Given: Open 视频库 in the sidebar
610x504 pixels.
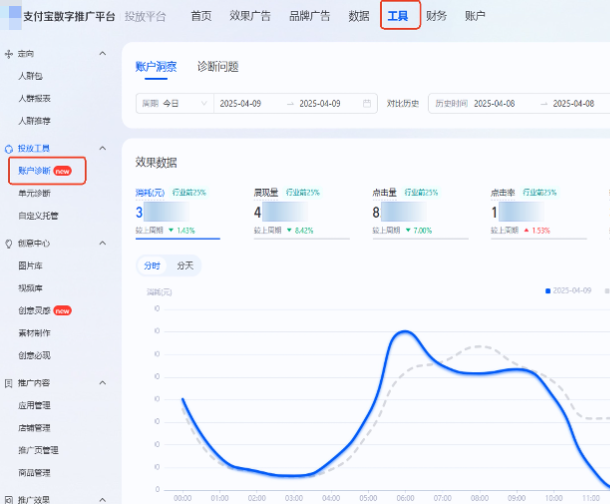Looking at the screenshot, I should 30,288.
